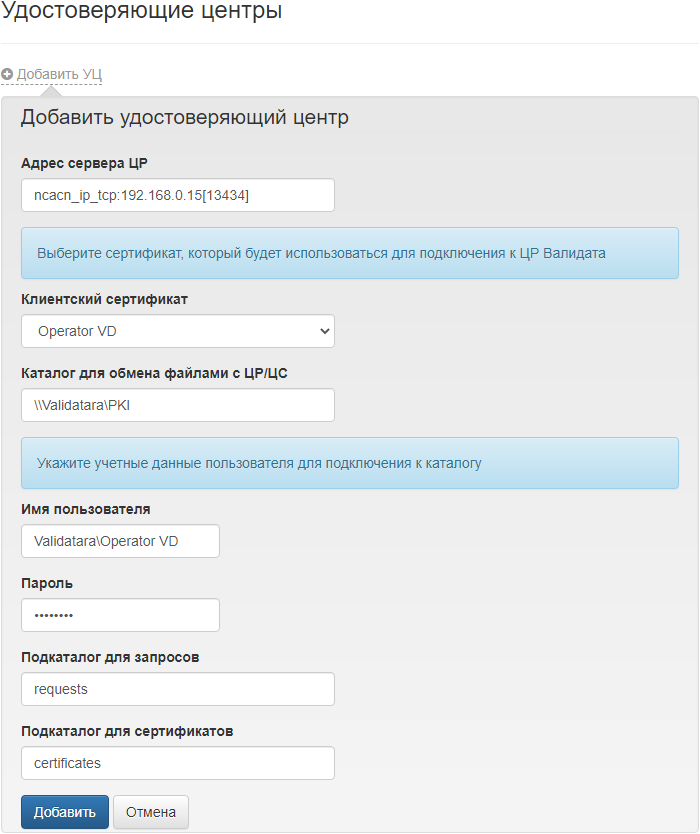This screenshot has height=834, width=700.
Task: Expand the Клиентский сертификат dropdown
Action: (177, 331)
